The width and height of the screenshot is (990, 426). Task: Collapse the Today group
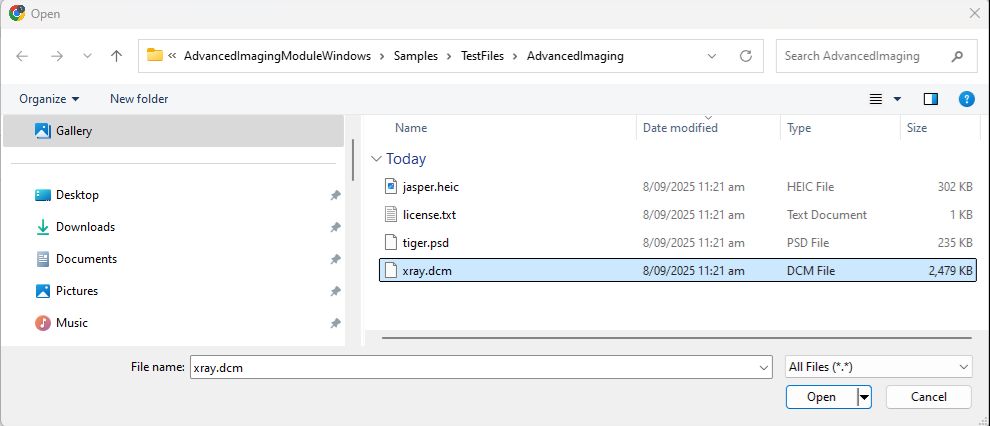(376, 159)
